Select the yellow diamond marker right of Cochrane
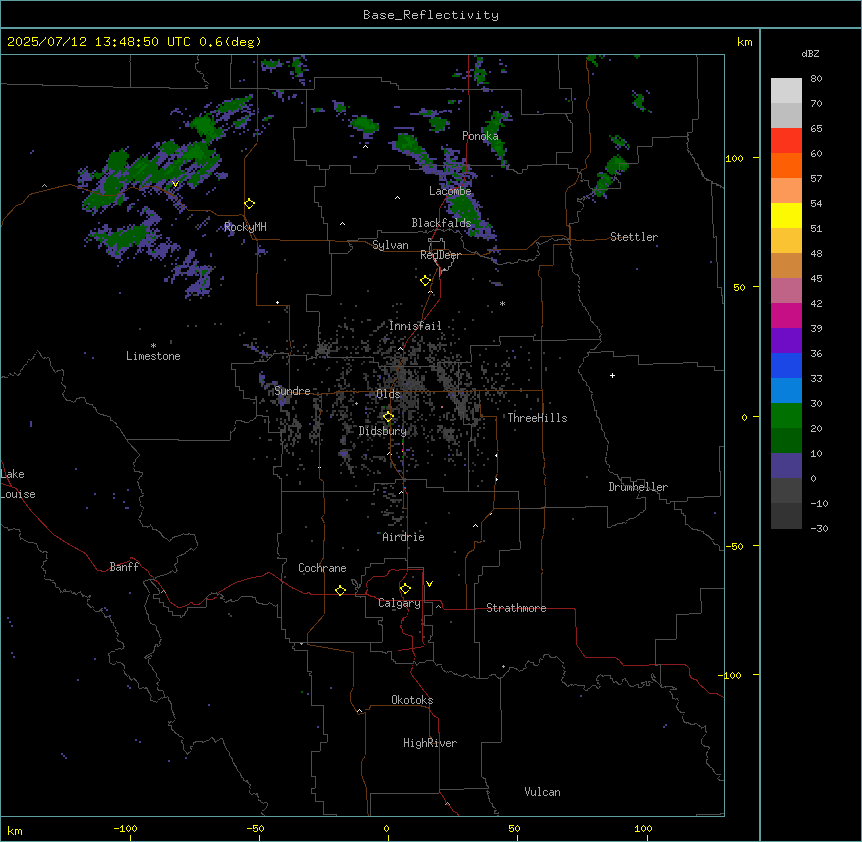Image resolution: width=862 pixels, height=842 pixels. 340,590
